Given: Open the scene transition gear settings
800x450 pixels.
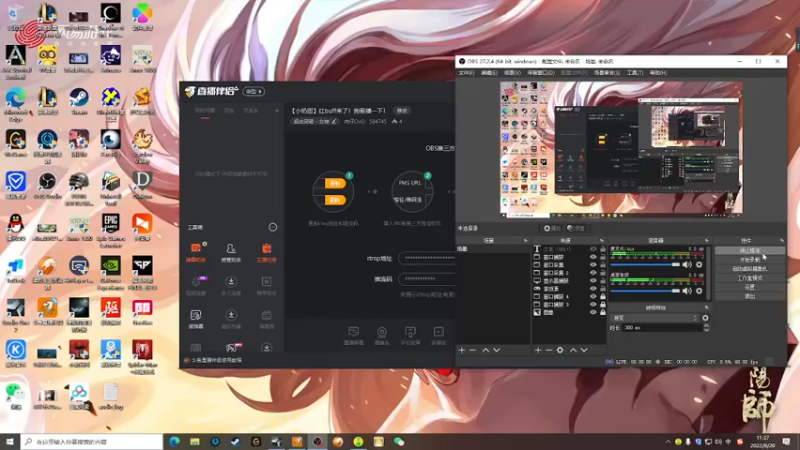Looking at the screenshot, I should click(705, 318).
